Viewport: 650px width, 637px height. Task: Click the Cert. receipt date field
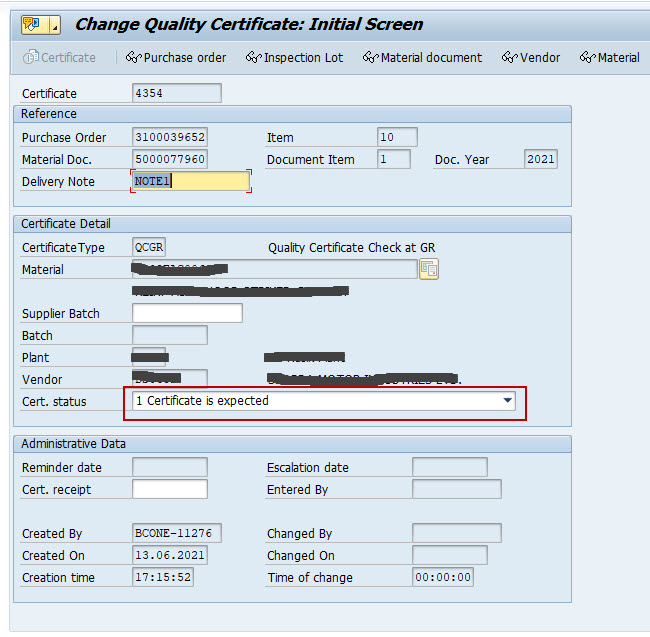tap(170, 489)
